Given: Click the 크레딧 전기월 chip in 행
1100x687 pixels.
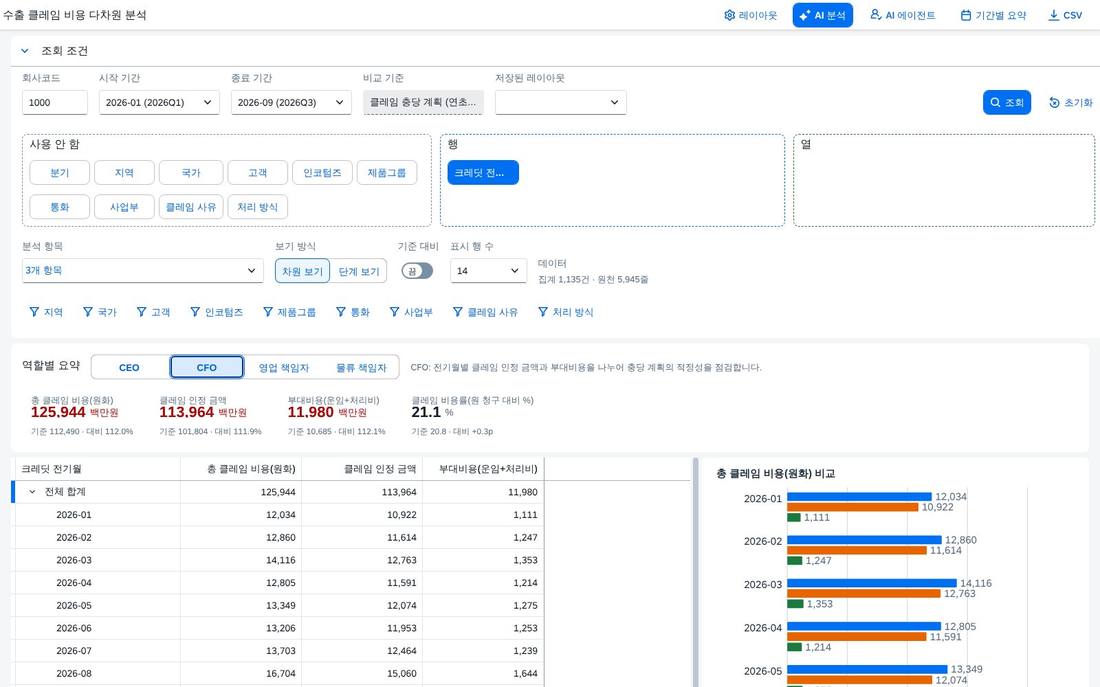Looking at the screenshot, I should pos(483,173).
